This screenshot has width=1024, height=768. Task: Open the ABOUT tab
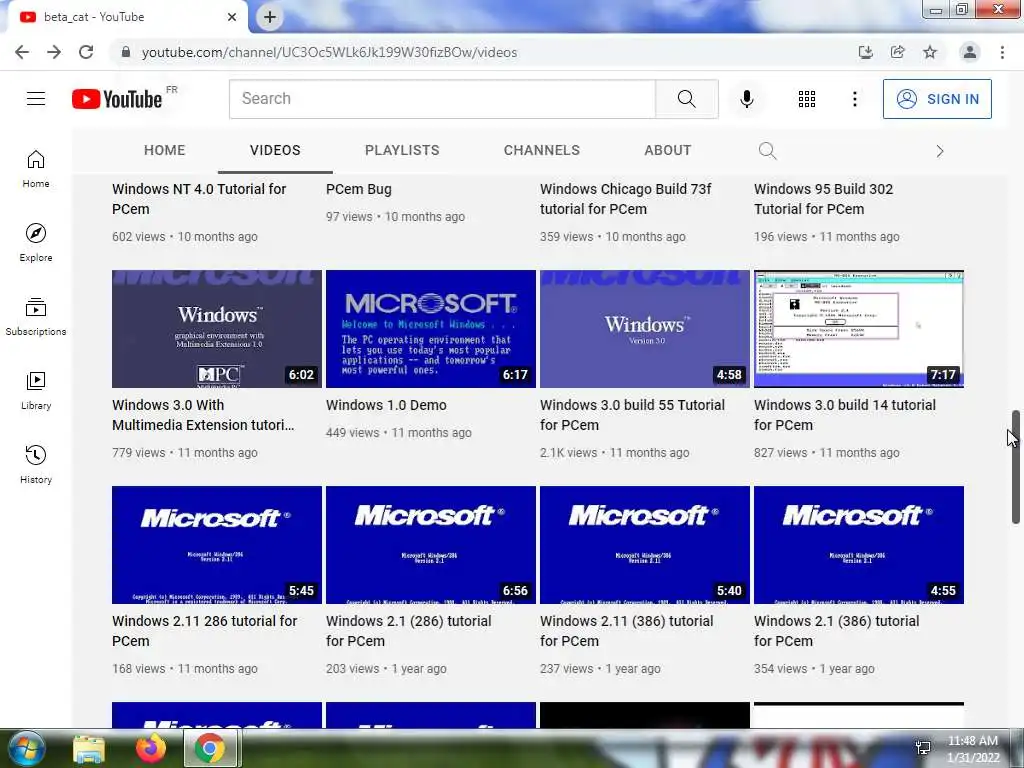point(667,150)
